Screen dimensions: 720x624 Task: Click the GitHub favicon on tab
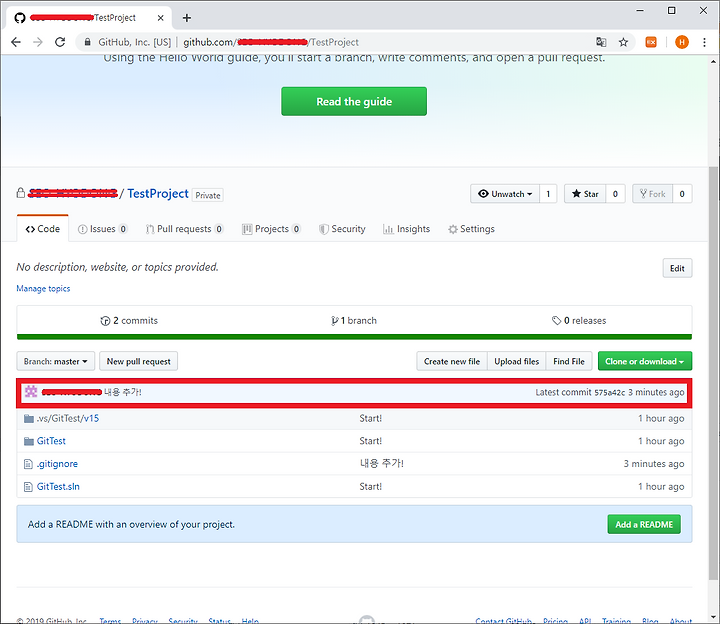pos(20,18)
